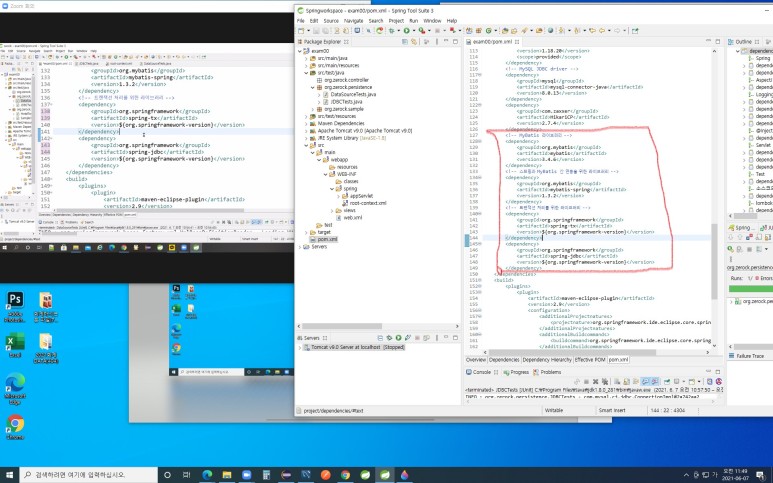Open the Window menu
The height and width of the screenshot is (483, 773).
(x=432, y=21)
